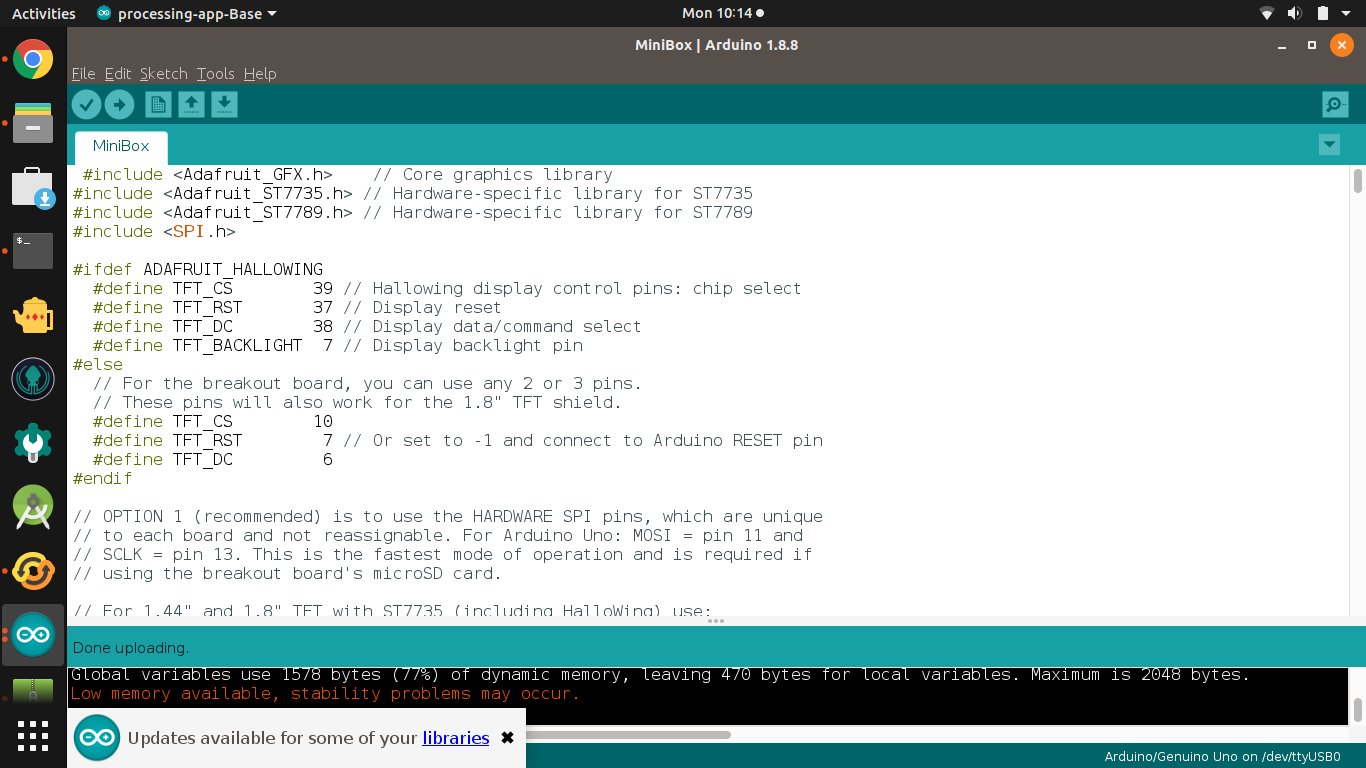The width and height of the screenshot is (1366, 768).
Task: Click the Arduino logo in the updates popup
Action: click(x=98, y=738)
